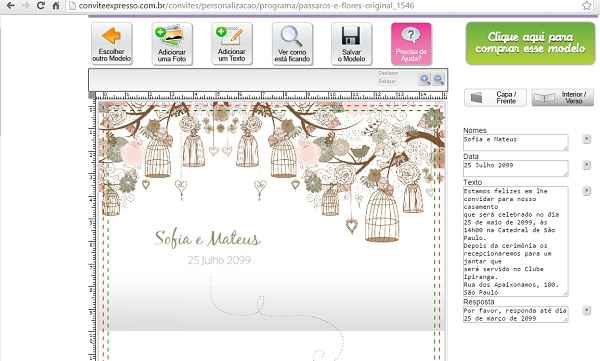600x361 pixels.
Task: Bookmark page with star icon
Action: point(587,5)
